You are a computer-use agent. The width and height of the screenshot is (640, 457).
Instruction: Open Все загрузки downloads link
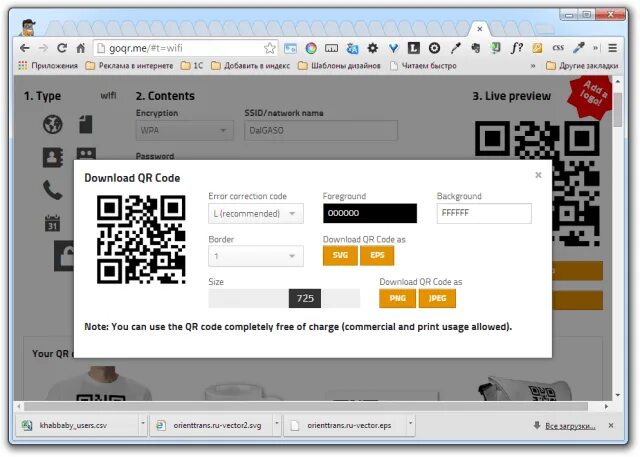click(570, 426)
